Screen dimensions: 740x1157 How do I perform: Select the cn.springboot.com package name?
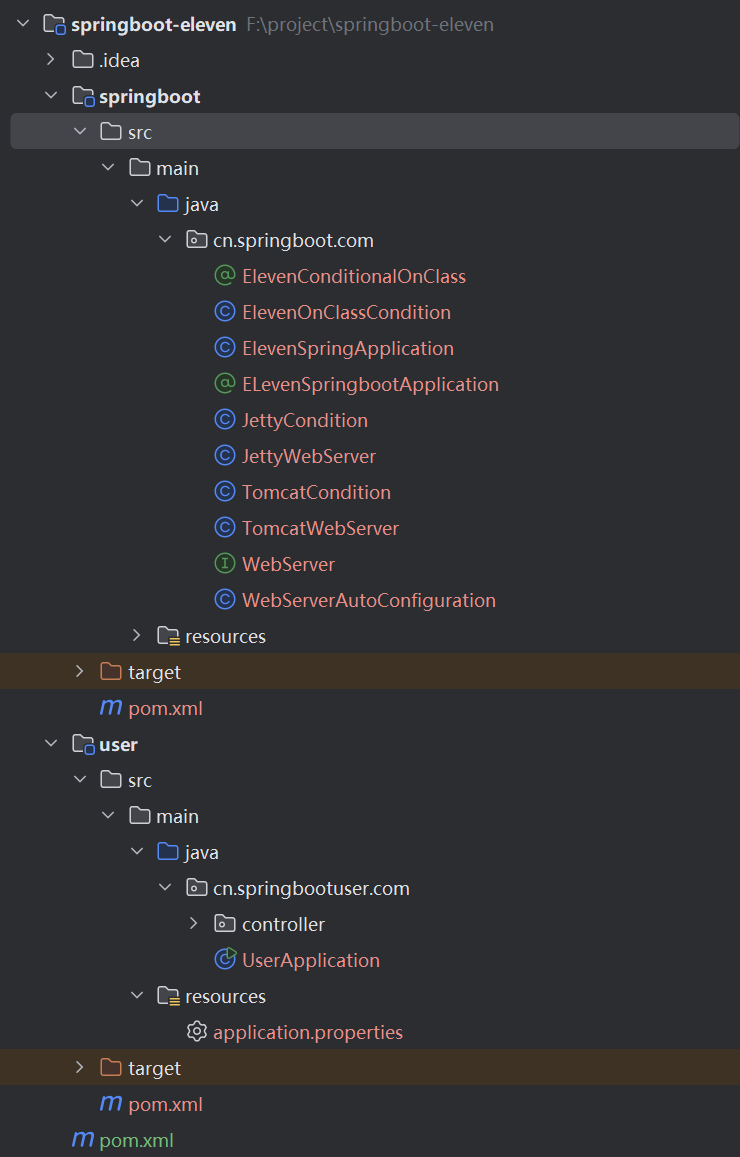coord(293,241)
